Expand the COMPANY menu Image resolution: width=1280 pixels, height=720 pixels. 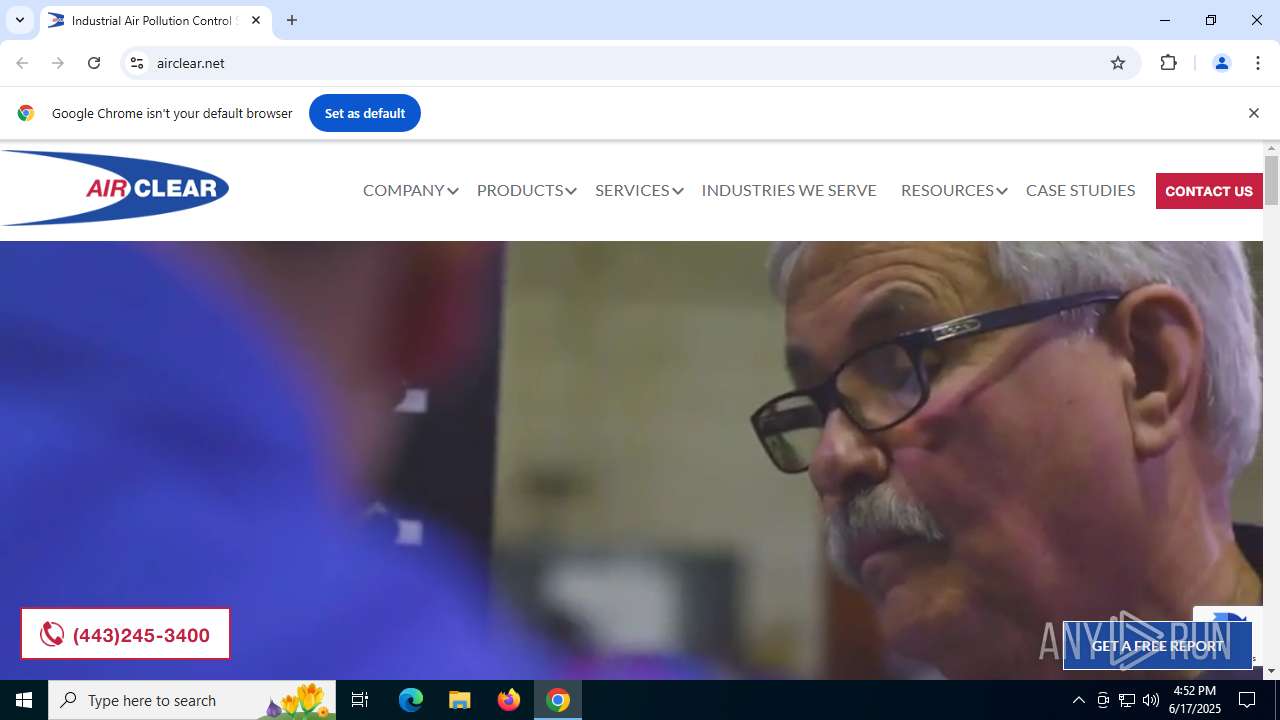tap(410, 190)
